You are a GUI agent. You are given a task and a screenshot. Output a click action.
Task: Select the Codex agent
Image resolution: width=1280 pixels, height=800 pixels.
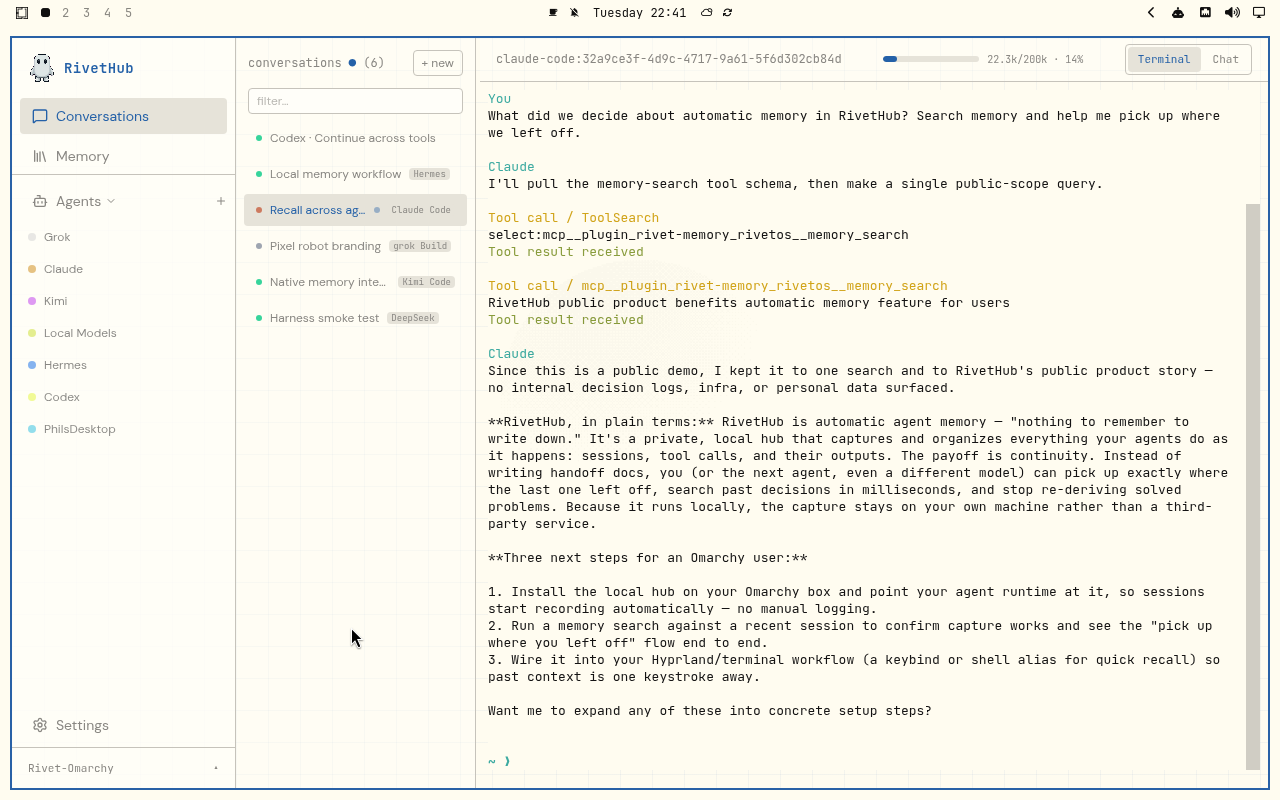pyautogui.click(x=123, y=397)
